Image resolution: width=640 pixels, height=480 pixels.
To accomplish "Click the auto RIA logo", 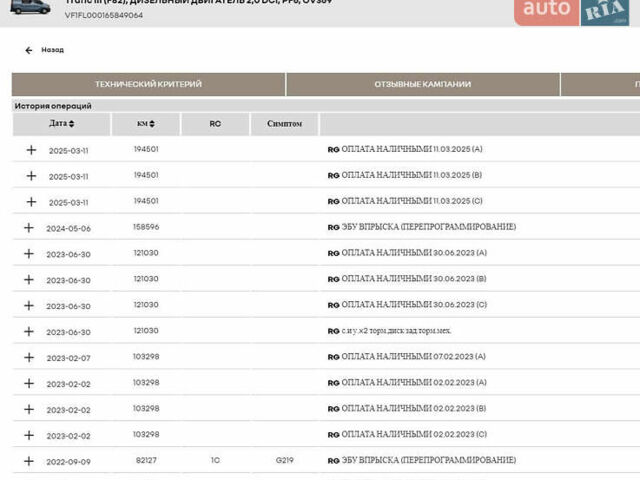I will click(x=571, y=12).
